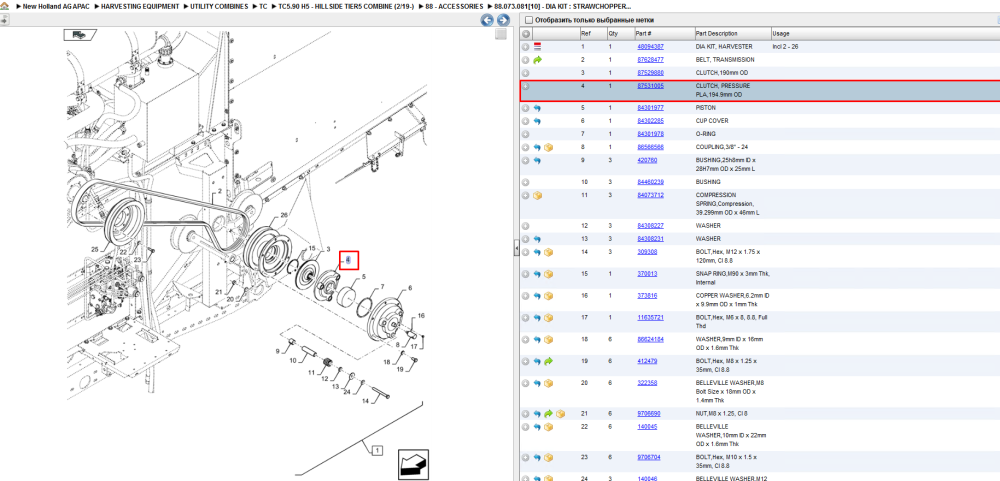
Task: Select callout 14 near the long bolt
Action: [x=365, y=401]
